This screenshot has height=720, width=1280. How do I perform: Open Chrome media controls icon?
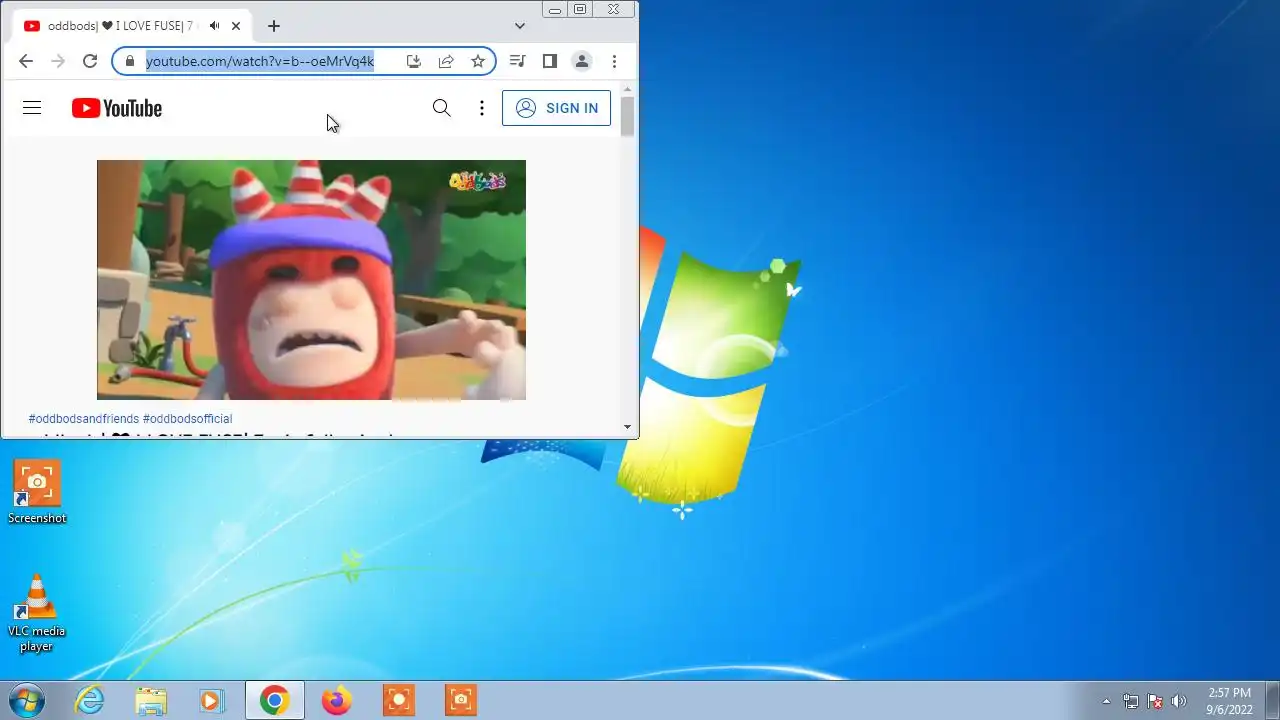tap(517, 61)
